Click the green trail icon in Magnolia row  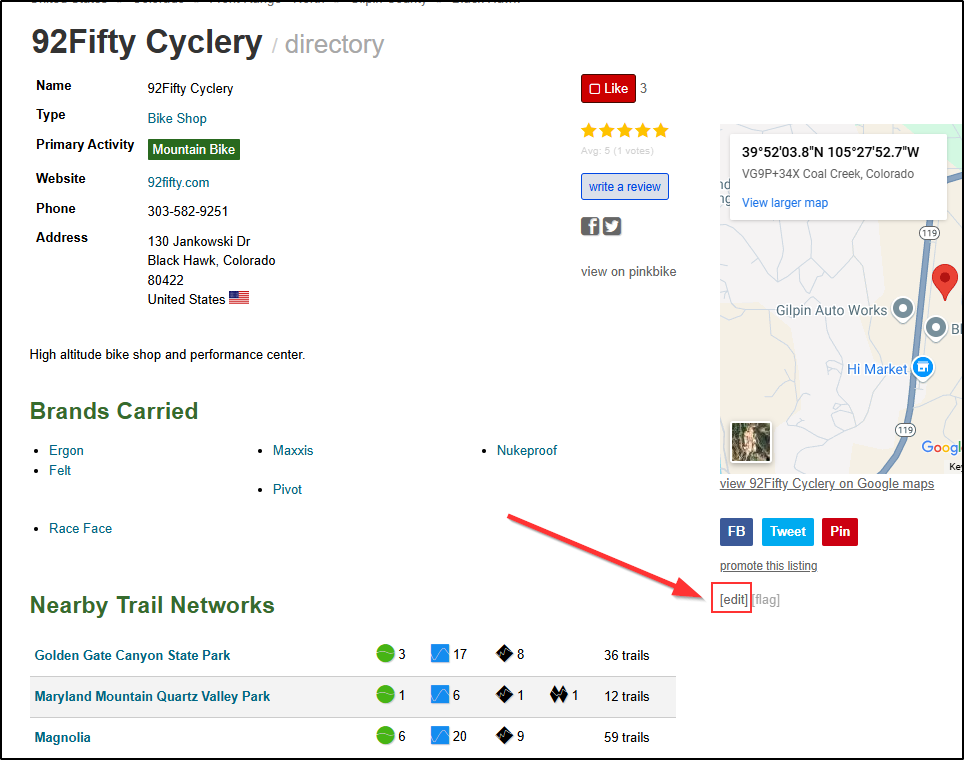(385, 735)
